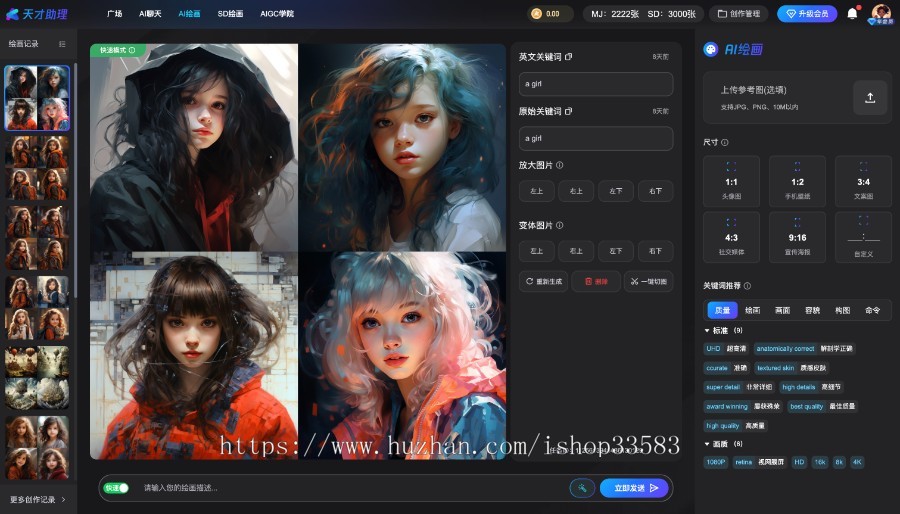Select the 画面 keyword tab
This screenshot has width=900, height=514.
click(x=782, y=310)
